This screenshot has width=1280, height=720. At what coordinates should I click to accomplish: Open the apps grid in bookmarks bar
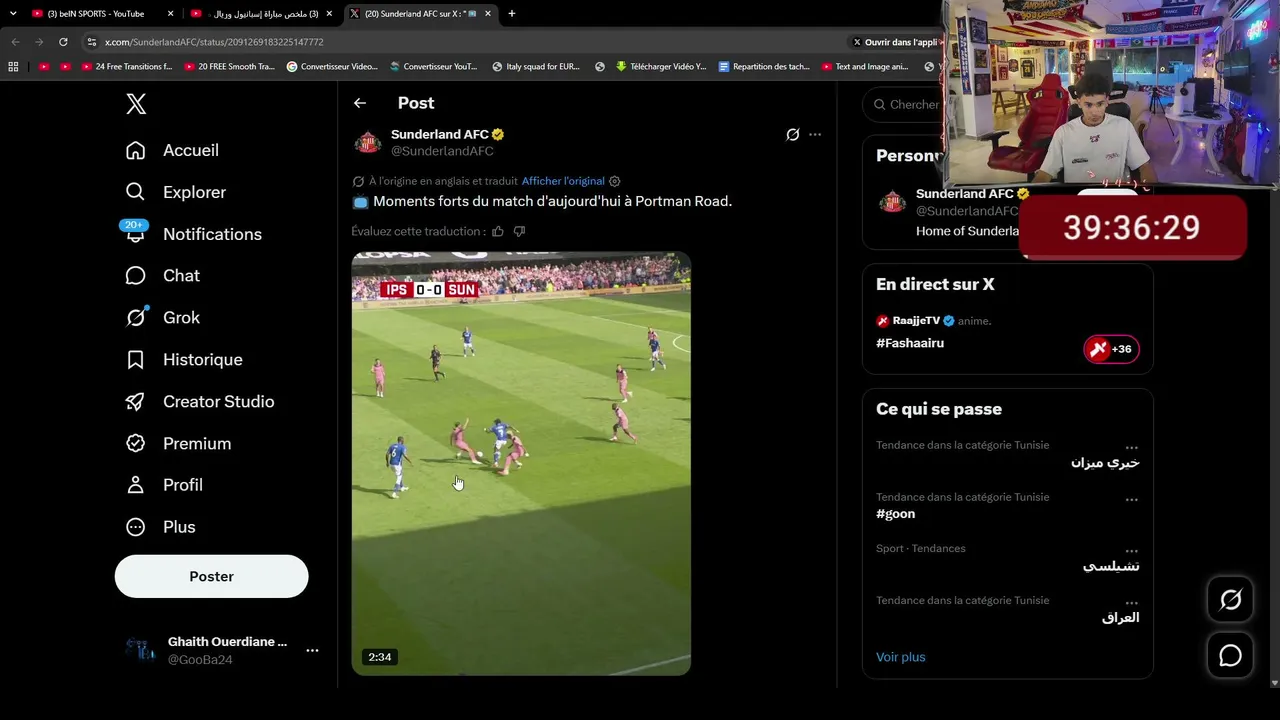click(x=13, y=67)
